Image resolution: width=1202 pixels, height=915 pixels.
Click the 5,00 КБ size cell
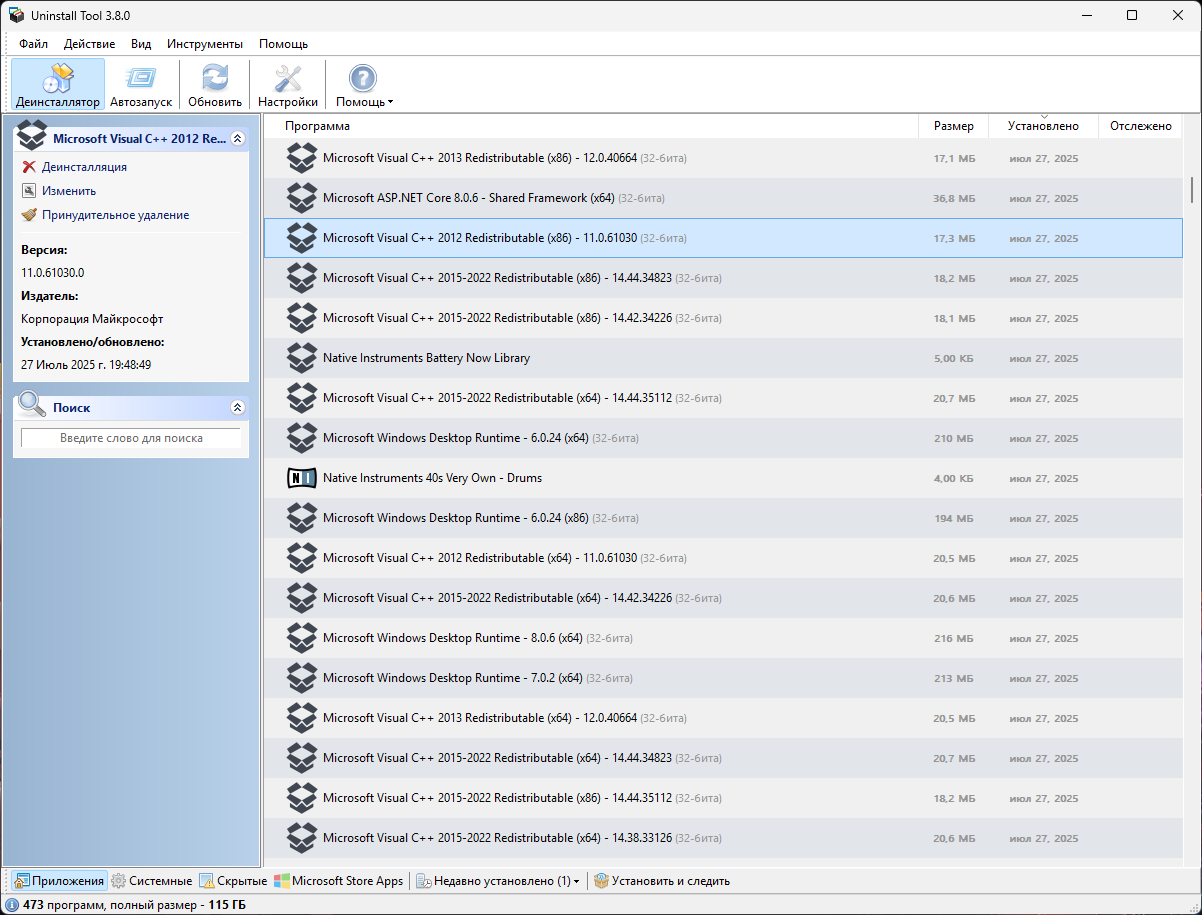[954, 358]
